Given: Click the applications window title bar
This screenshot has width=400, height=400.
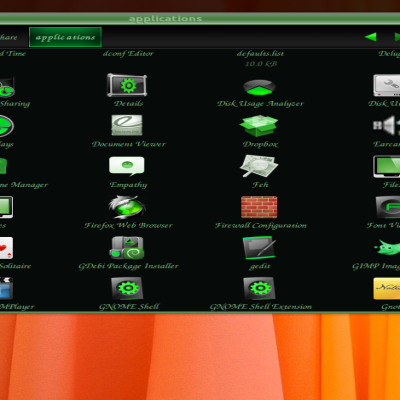Looking at the screenshot, I should [200, 19].
